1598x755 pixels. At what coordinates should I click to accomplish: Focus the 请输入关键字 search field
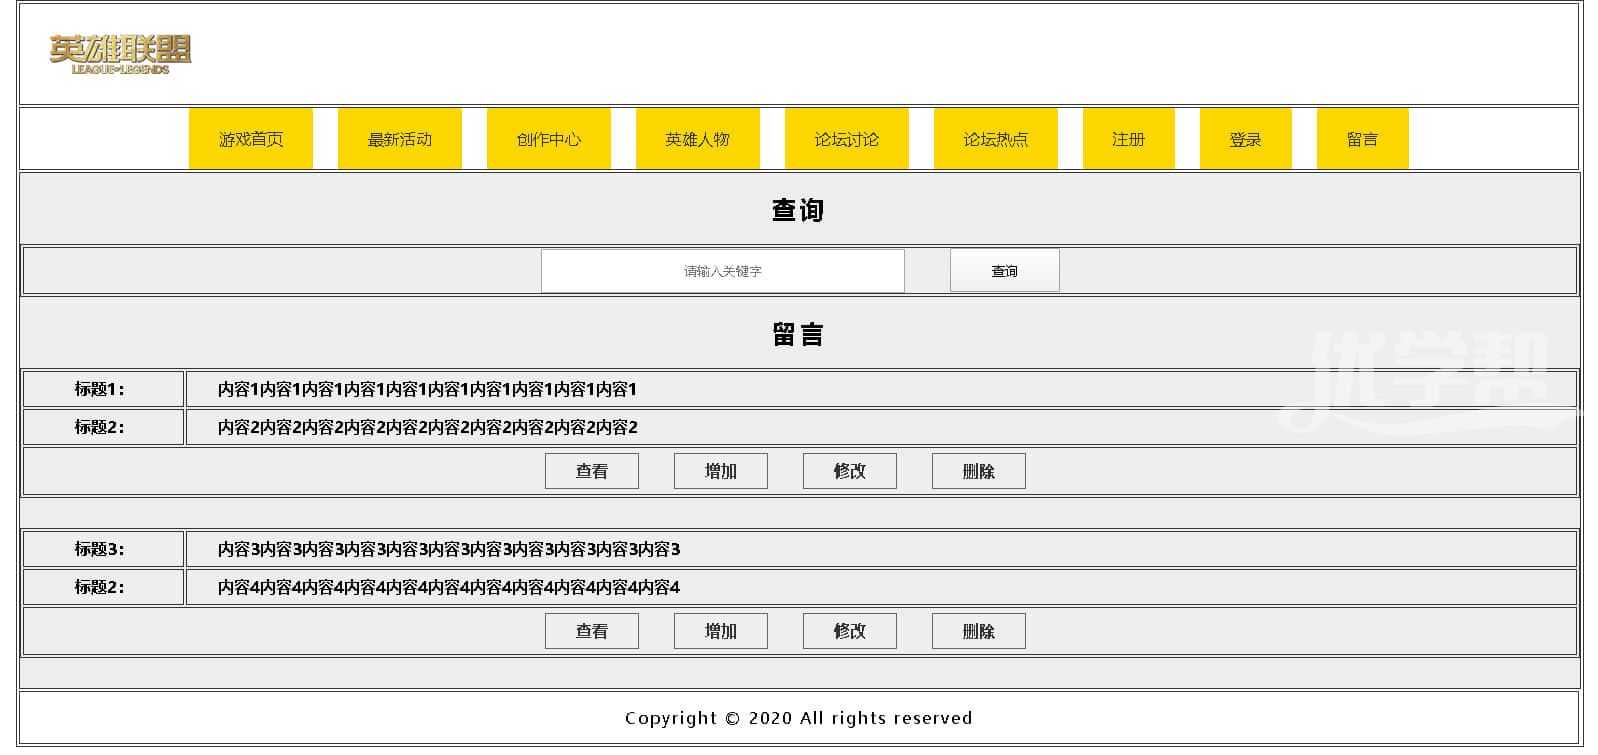tap(722, 271)
